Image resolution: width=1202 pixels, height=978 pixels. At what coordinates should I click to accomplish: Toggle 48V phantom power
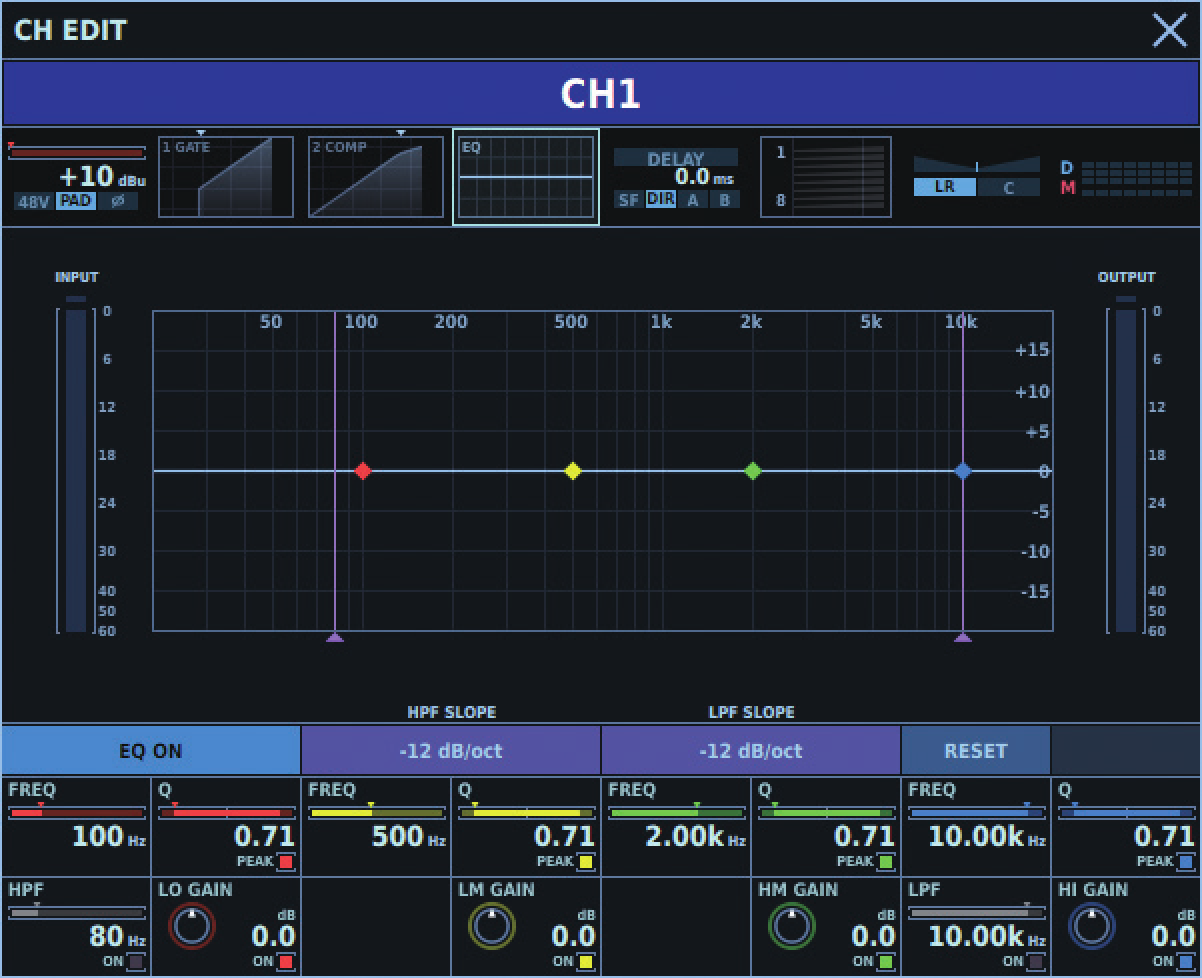[34, 201]
